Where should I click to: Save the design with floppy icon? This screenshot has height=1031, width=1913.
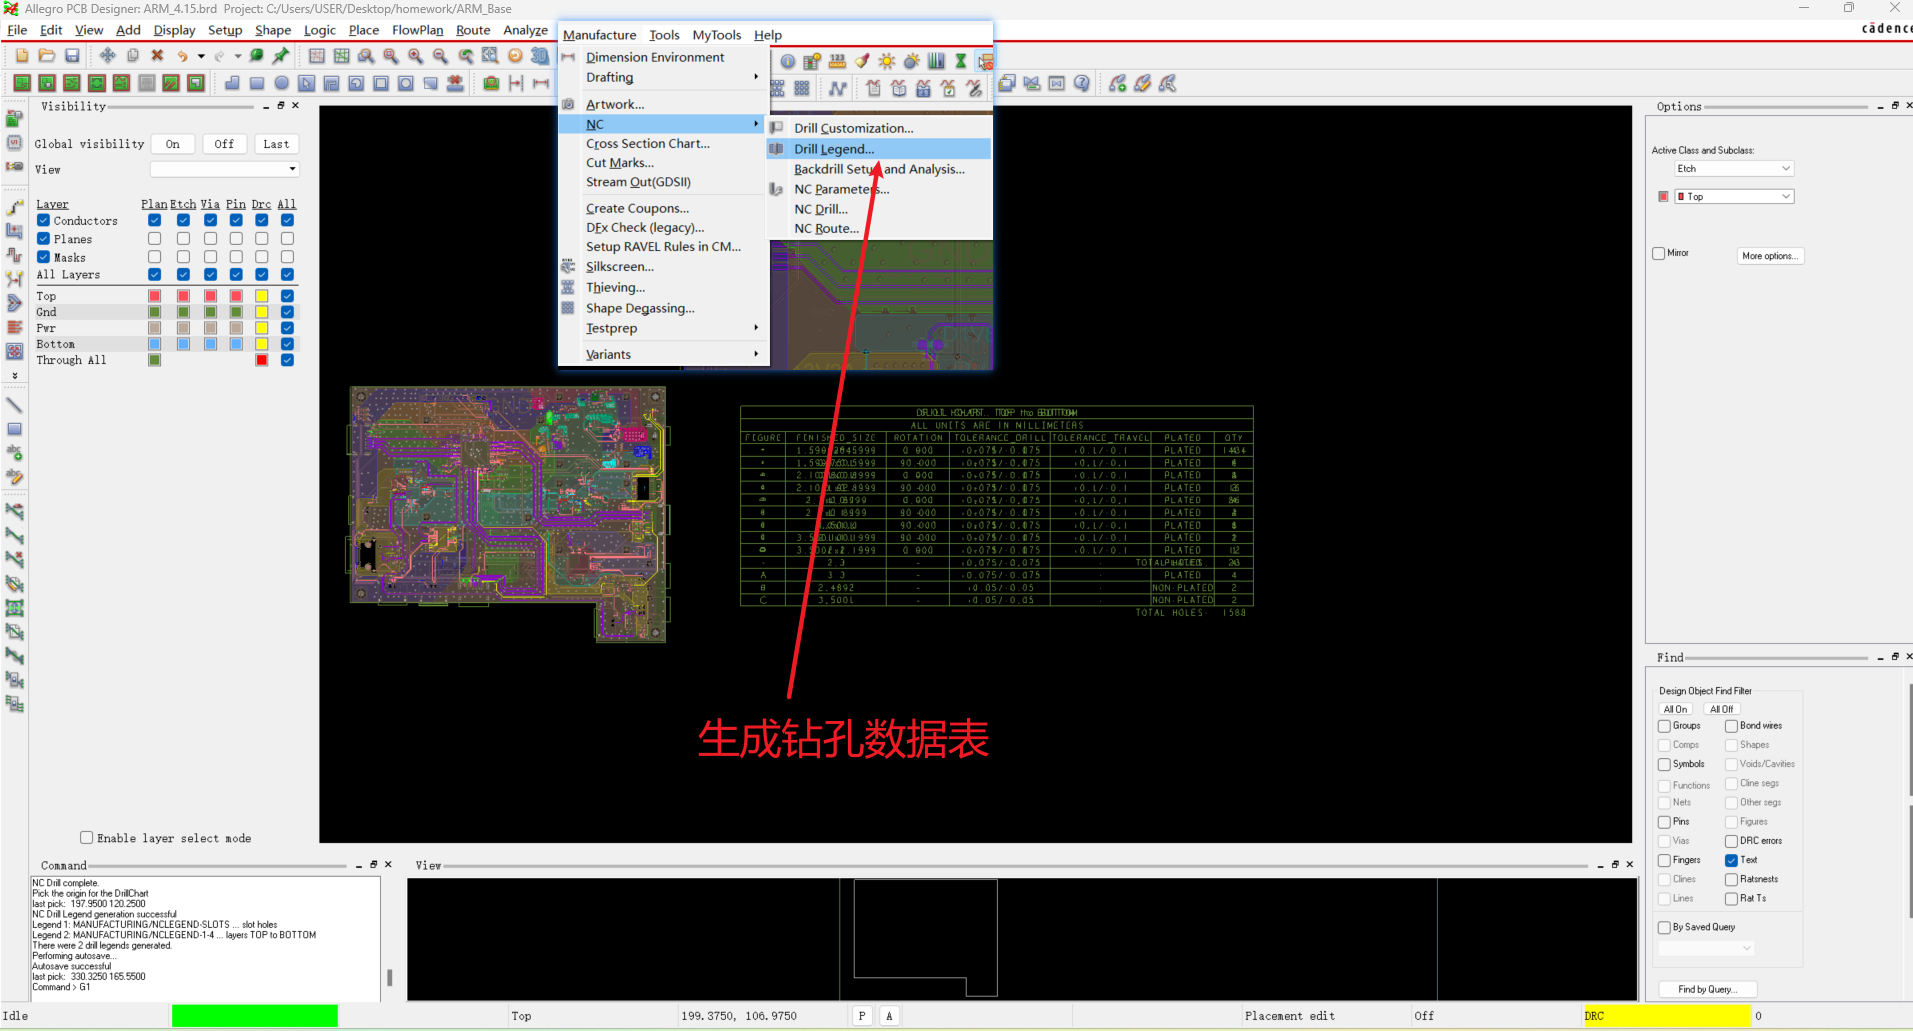click(x=72, y=56)
